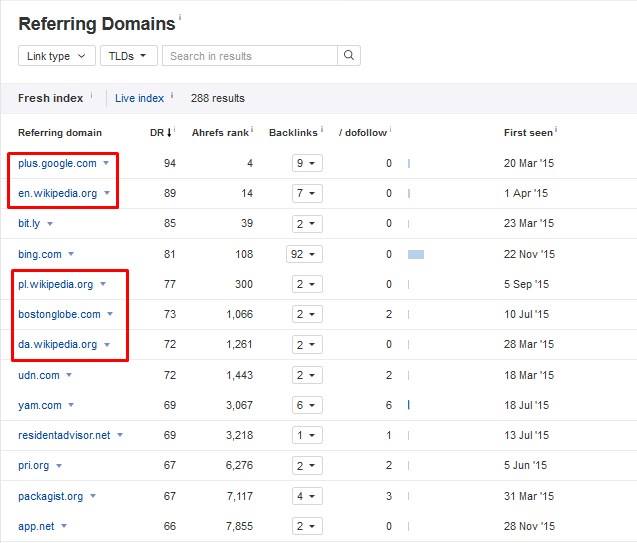Expand plus.google.com backlinks count dropdown

point(306,163)
